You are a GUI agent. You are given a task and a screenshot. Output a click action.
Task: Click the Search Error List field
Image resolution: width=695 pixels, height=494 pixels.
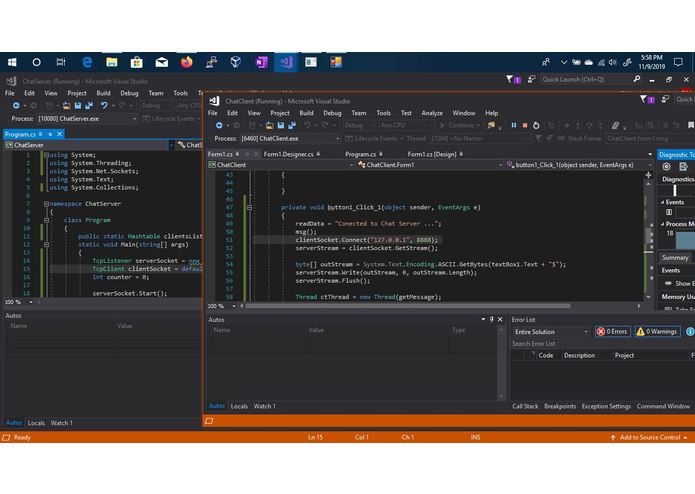coord(602,344)
